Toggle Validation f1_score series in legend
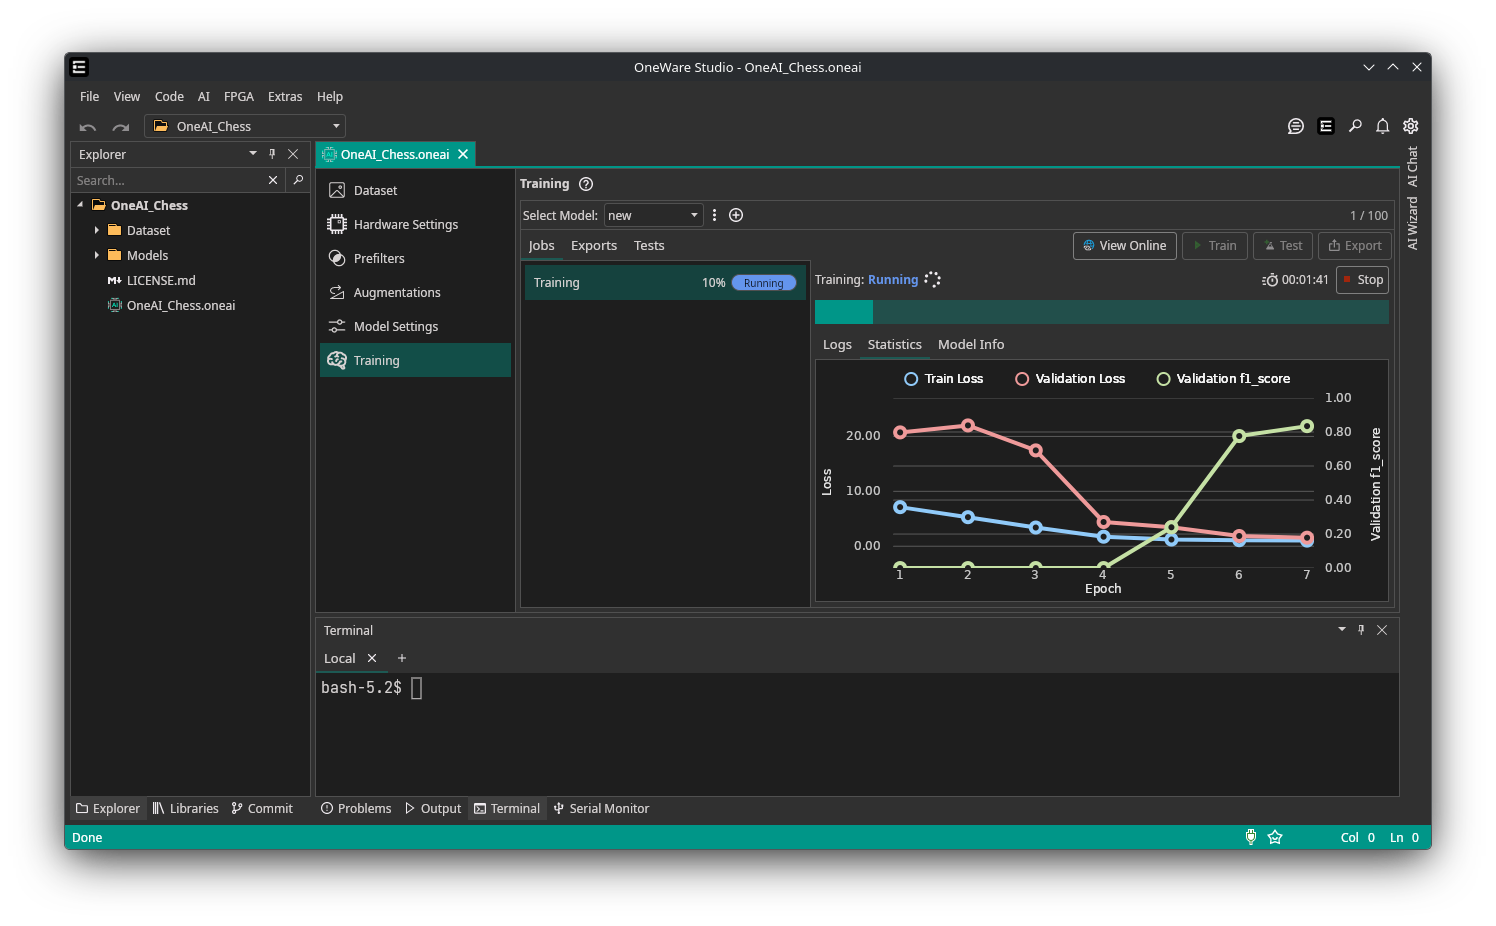Screen dimensions: 1496x926 pyautogui.click(x=1222, y=379)
